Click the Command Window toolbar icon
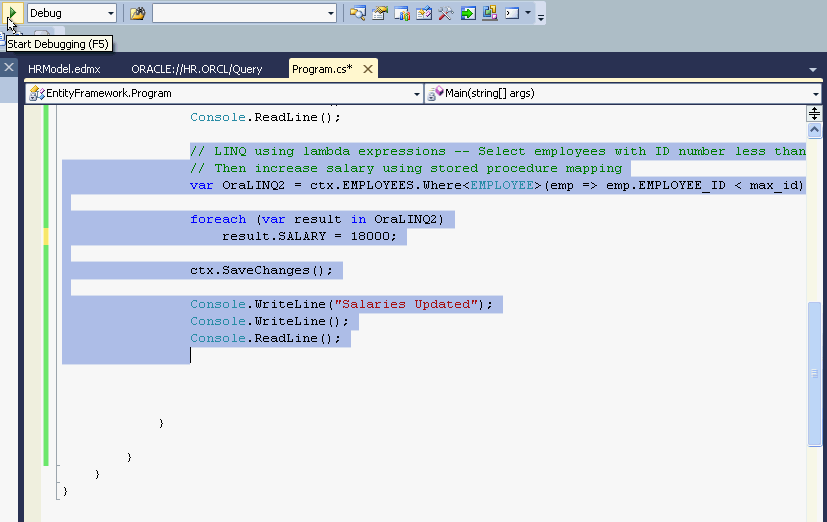This screenshot has height=522, width=827. click(x=511, y=13)
